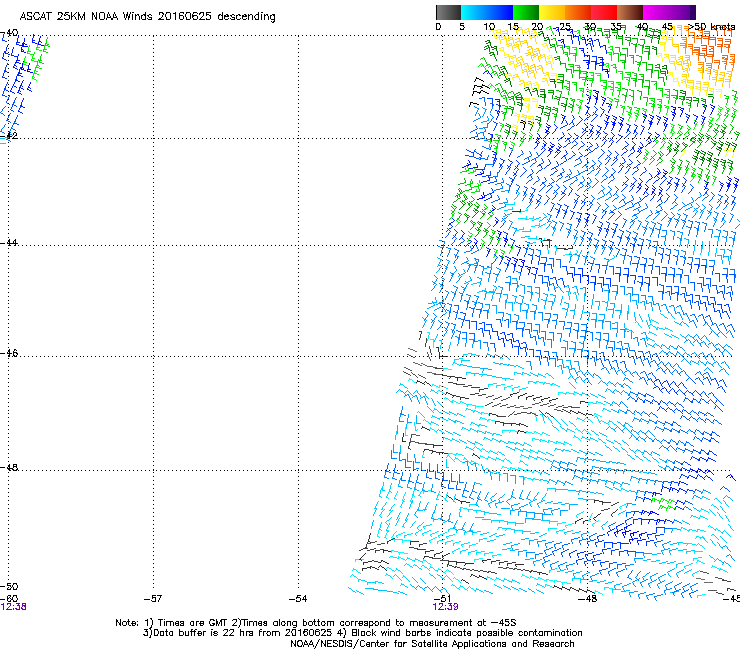Click the 'NOAA/NESDIS/Center for Satellite Applications and Research' credit
The height and width of the screenshot is (650, 740).
point(432,644)
